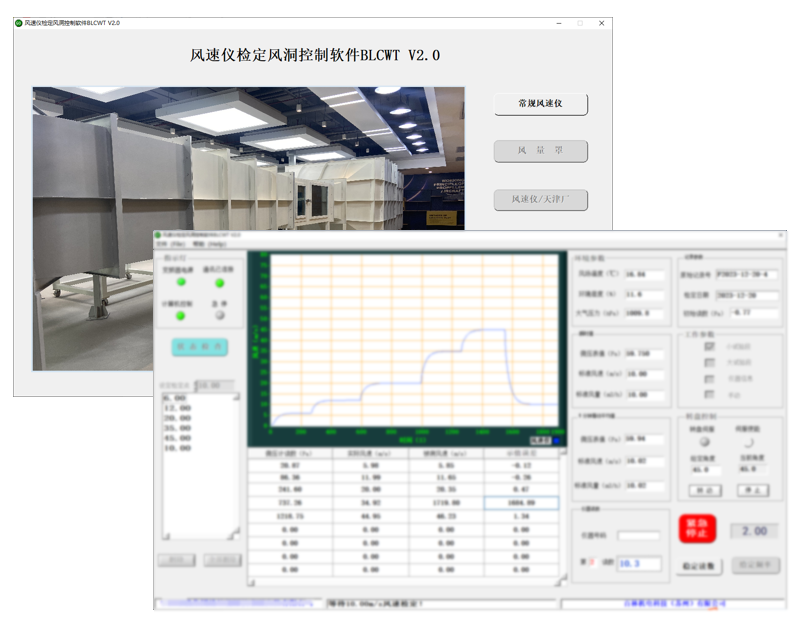Screen dimensions: 802x625
Task: Click the 风量罩 button
Action: pyautogui.click(x=540, y=151)
